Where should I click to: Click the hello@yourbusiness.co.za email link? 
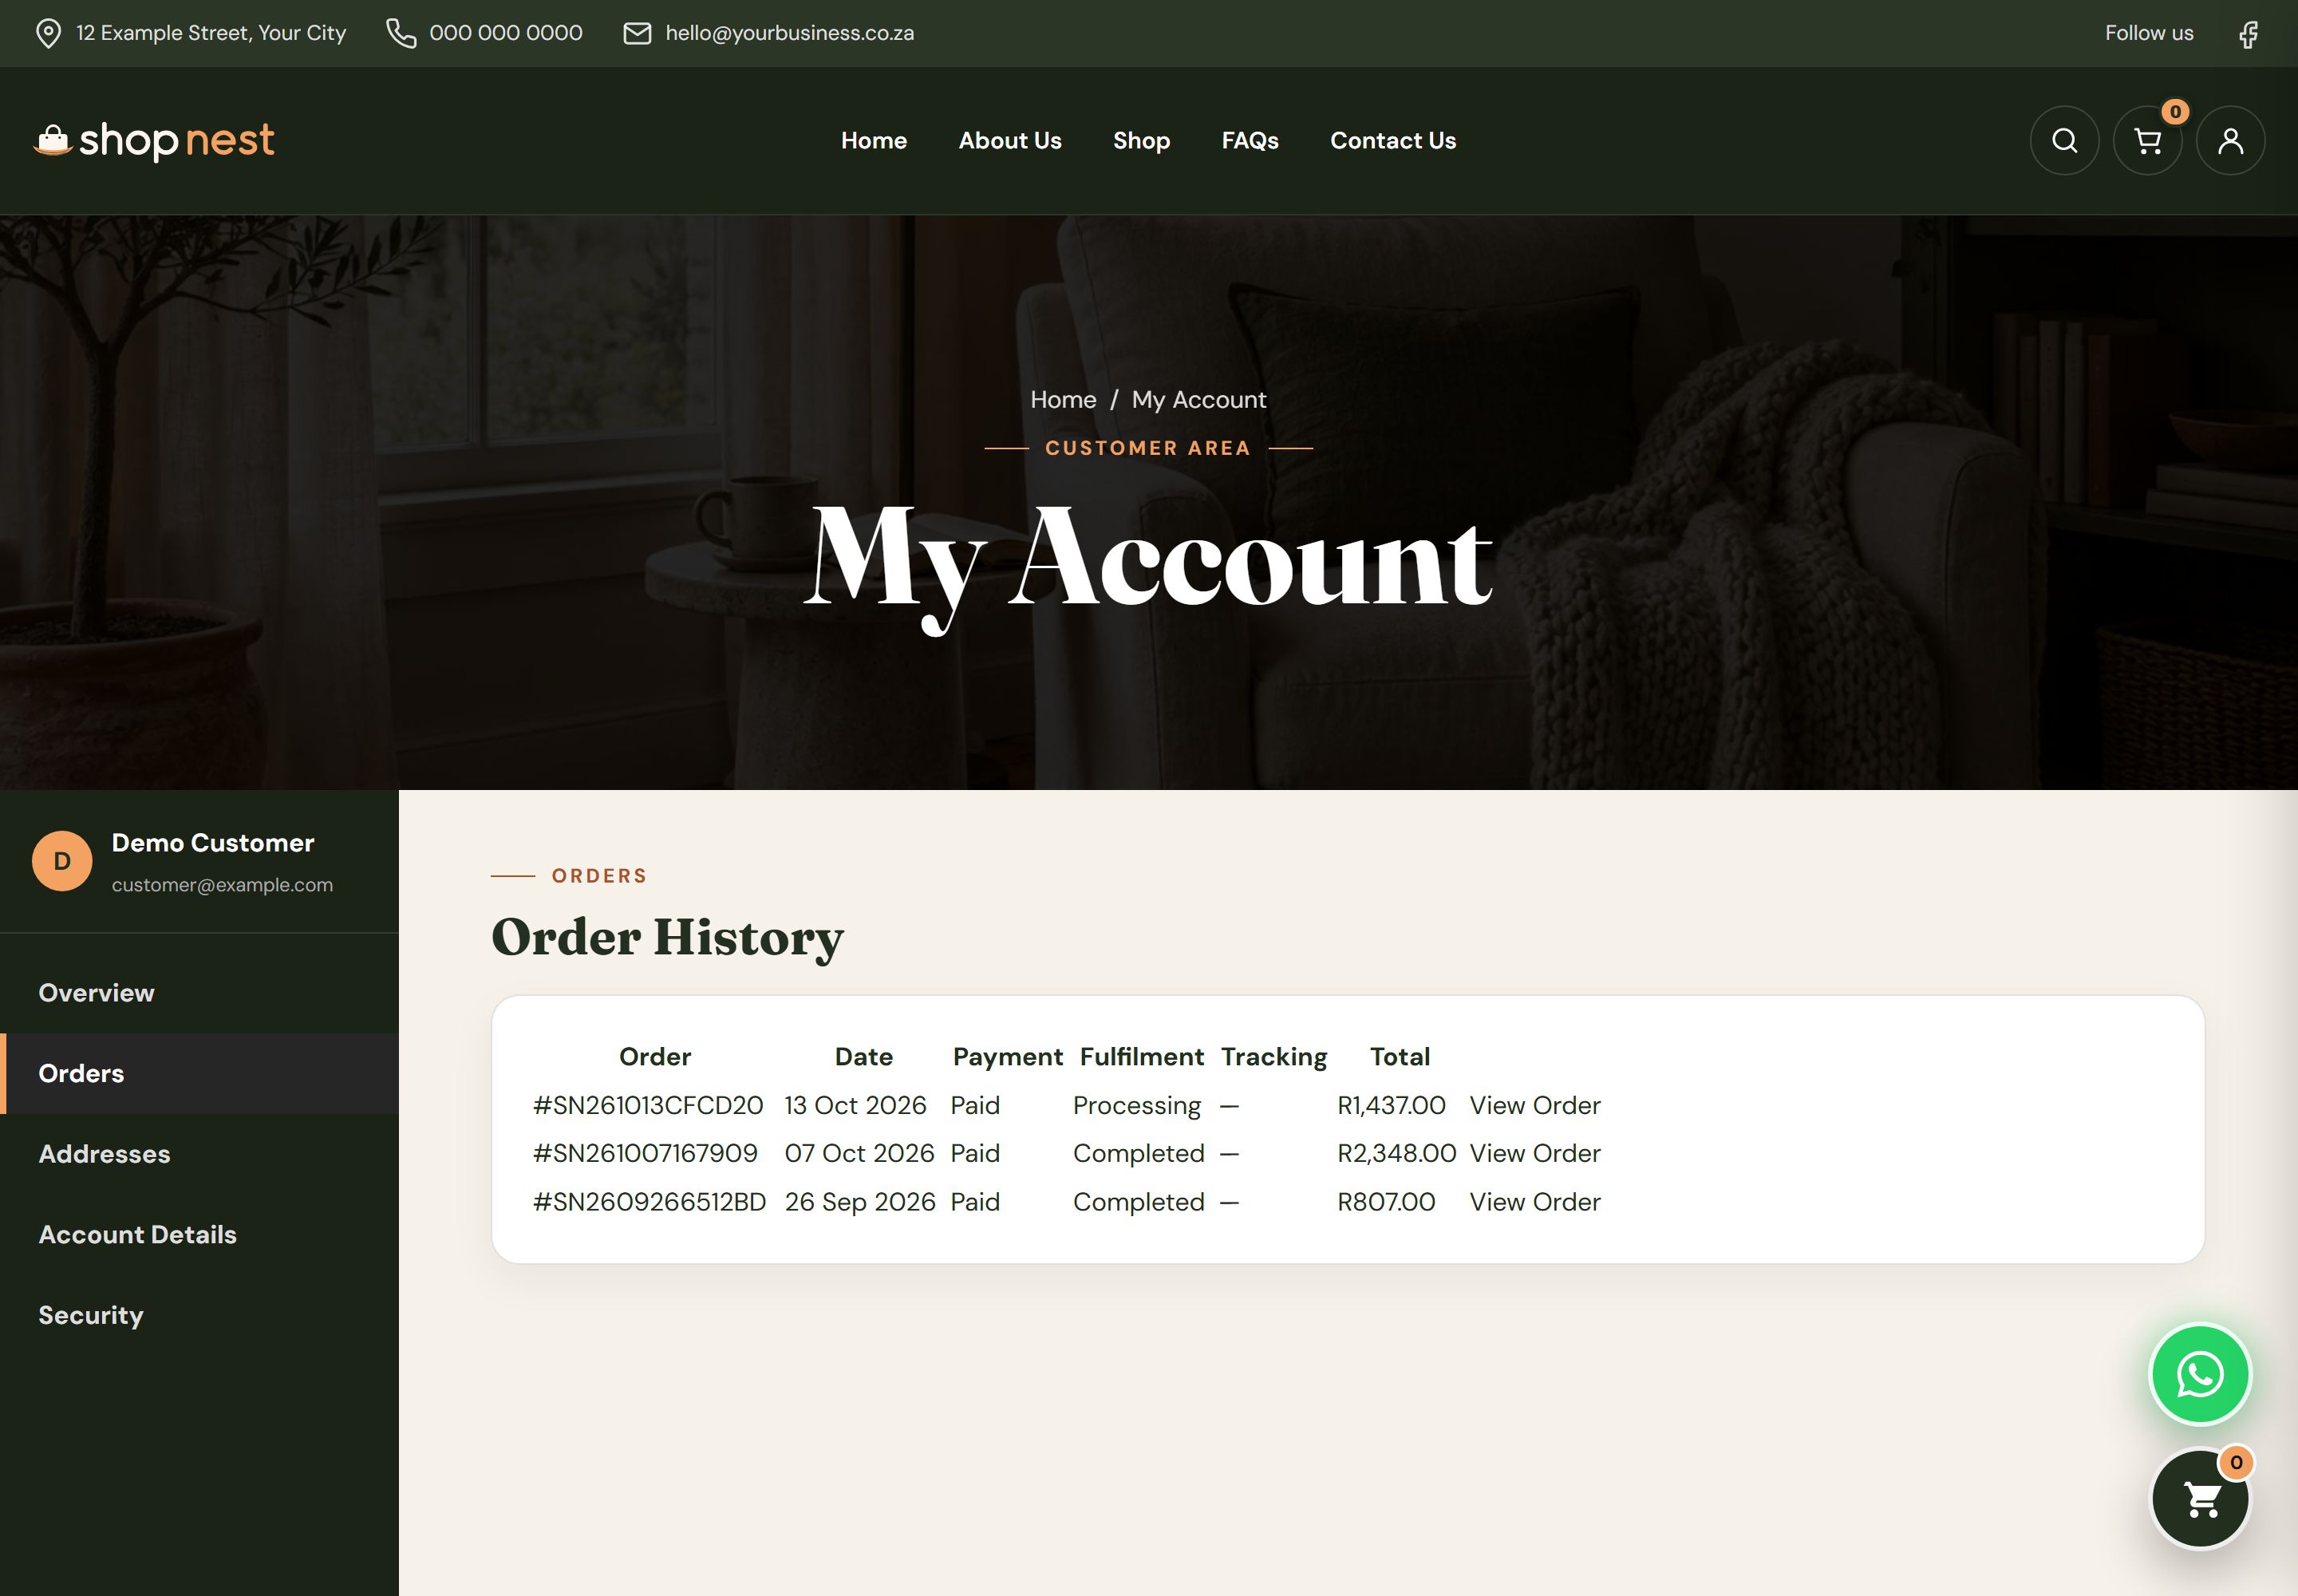[789, 34]
